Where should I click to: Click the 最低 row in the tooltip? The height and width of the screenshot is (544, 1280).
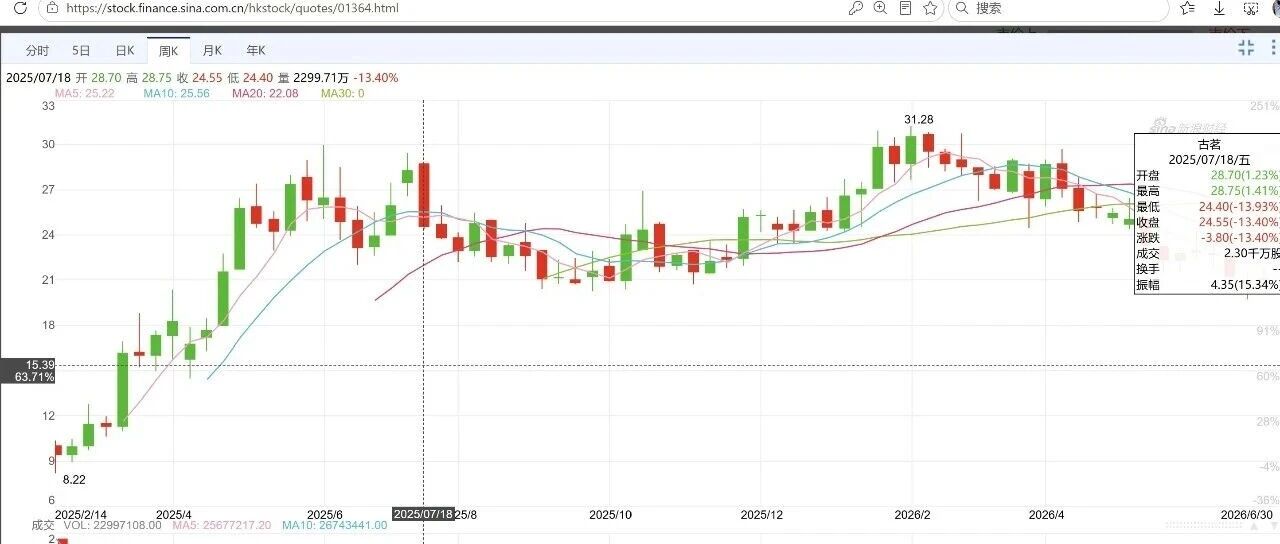(1207, 206)
